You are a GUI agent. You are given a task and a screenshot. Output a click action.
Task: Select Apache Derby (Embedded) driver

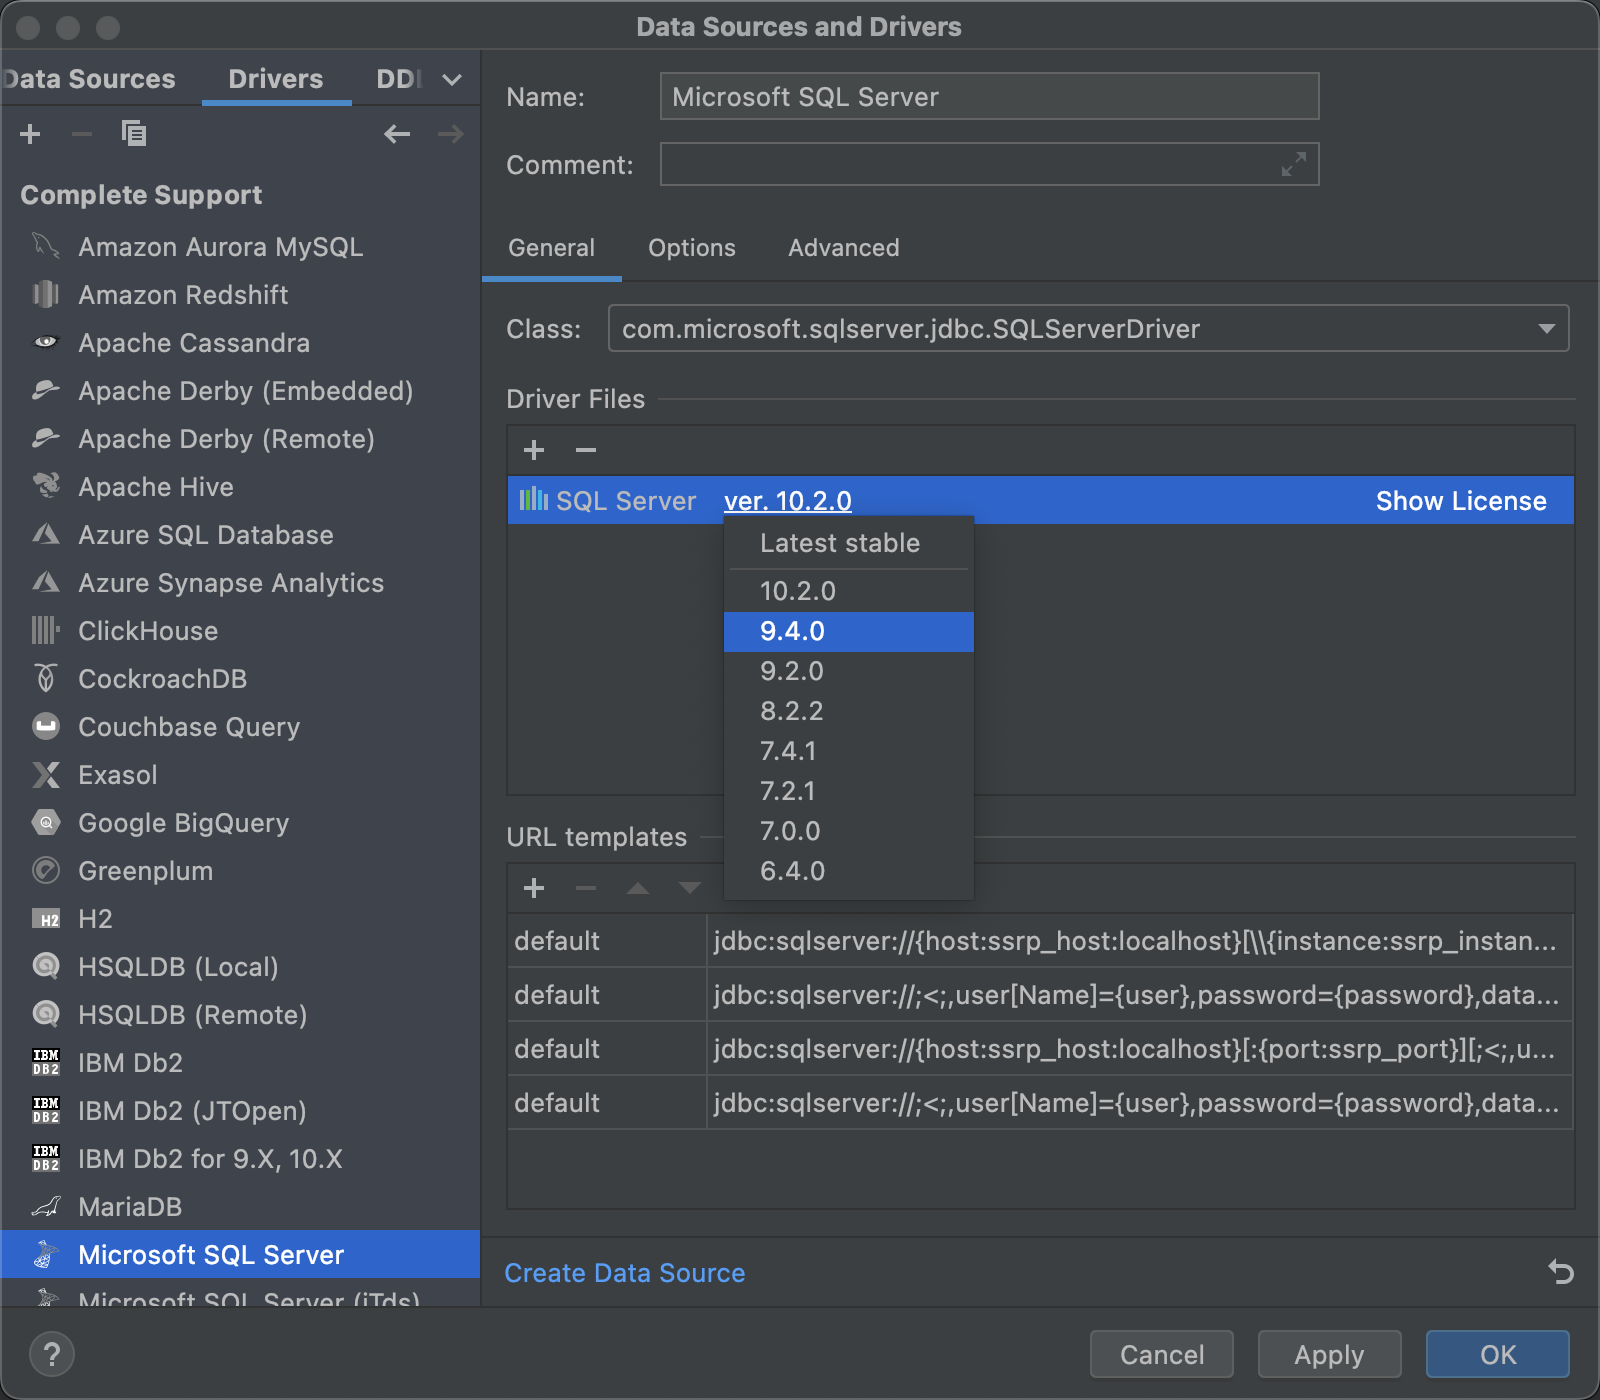[x=240, y=390]
